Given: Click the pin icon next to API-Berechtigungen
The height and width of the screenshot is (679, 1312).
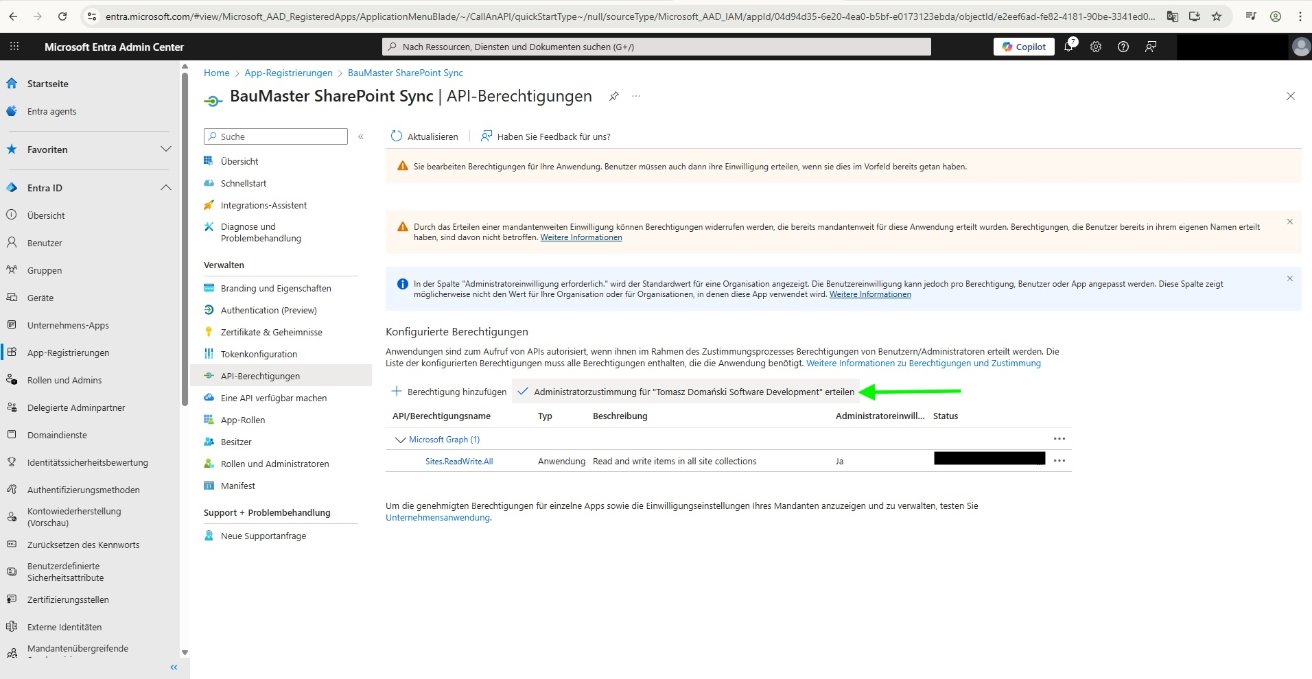Looking at the screenshot, I should tap(613, 96).
